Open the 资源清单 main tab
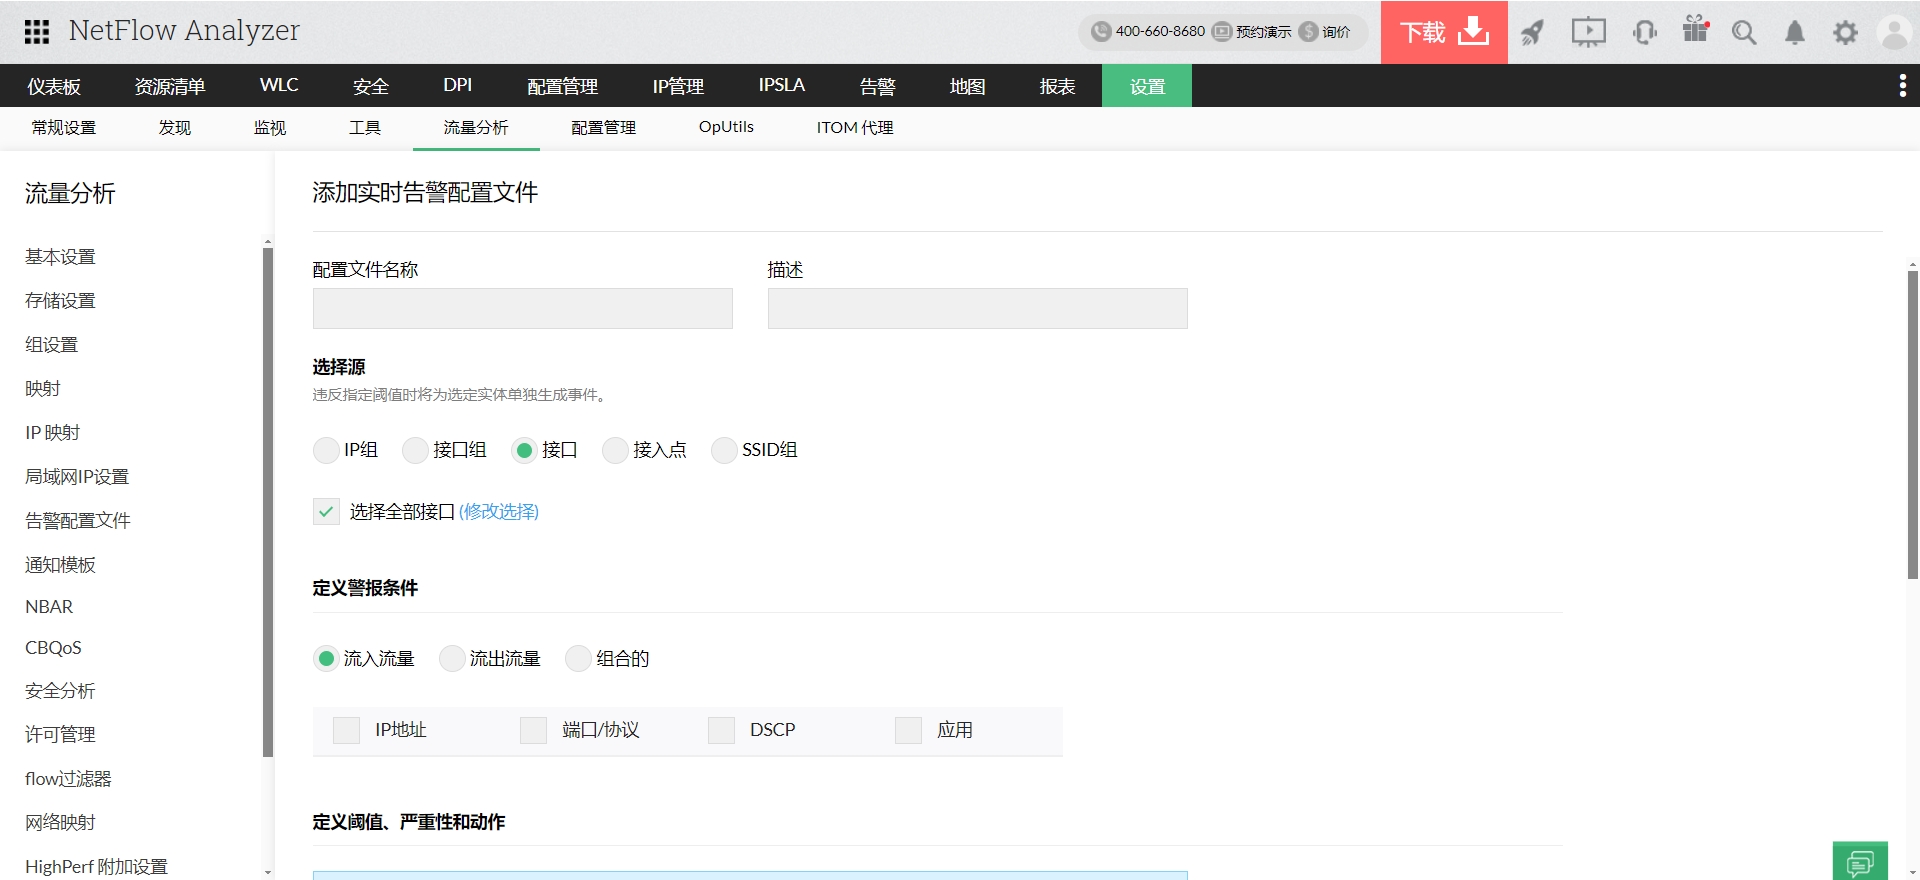Viewport: 1920px width, 880px height. 170,86
